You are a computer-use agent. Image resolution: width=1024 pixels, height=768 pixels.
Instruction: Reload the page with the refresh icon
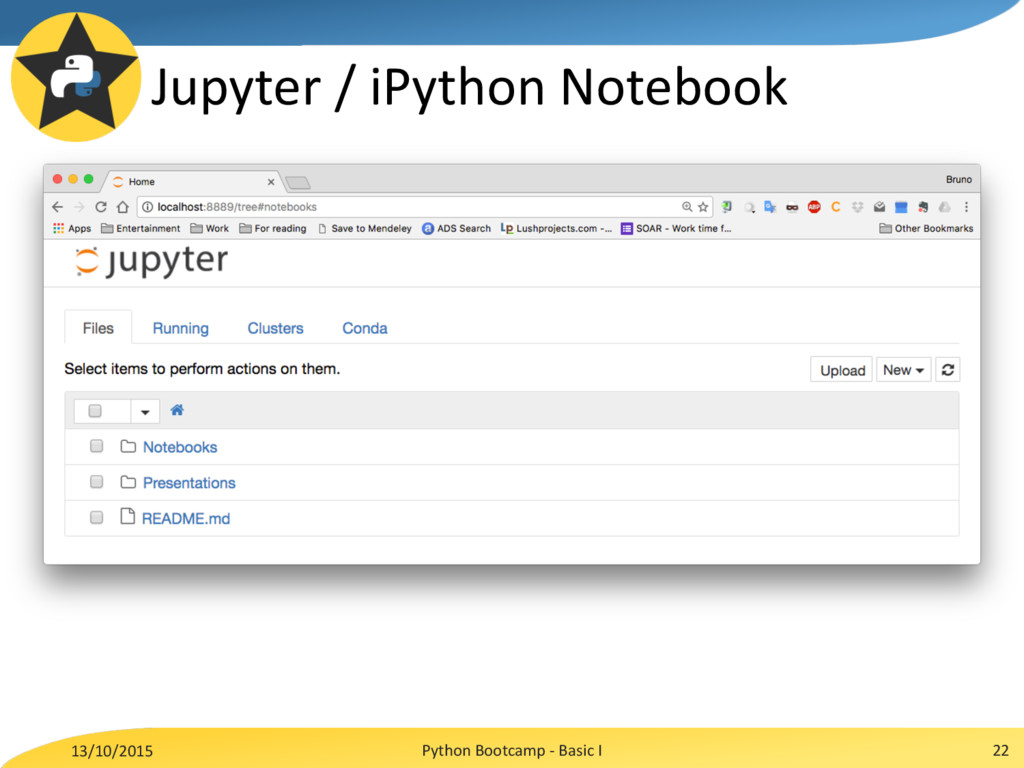pyautogui.click(x=101, y=207)
